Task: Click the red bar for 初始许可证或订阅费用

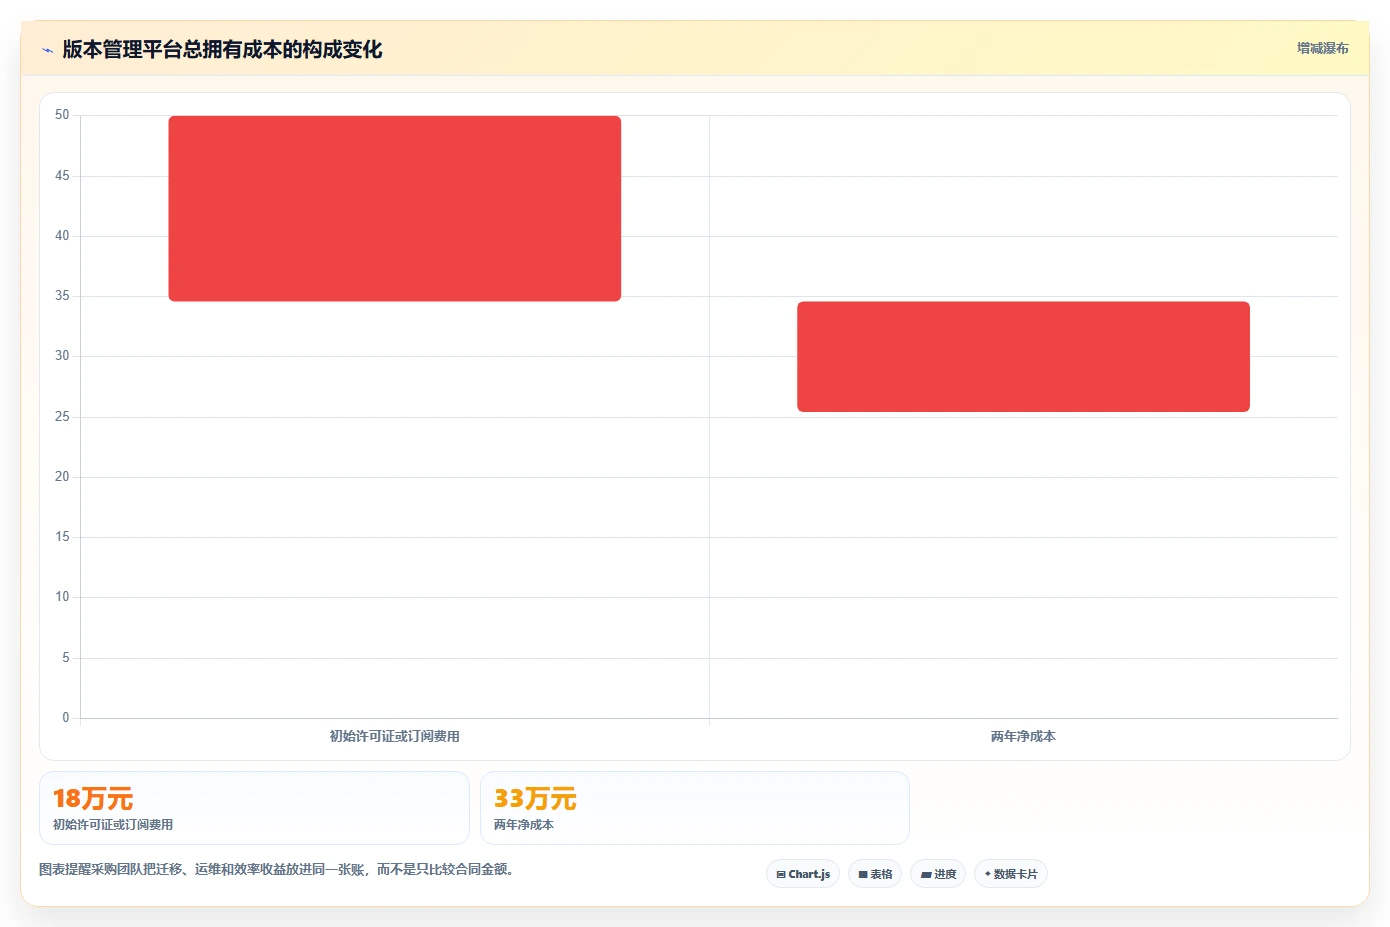Action: (x=395, y=208)
